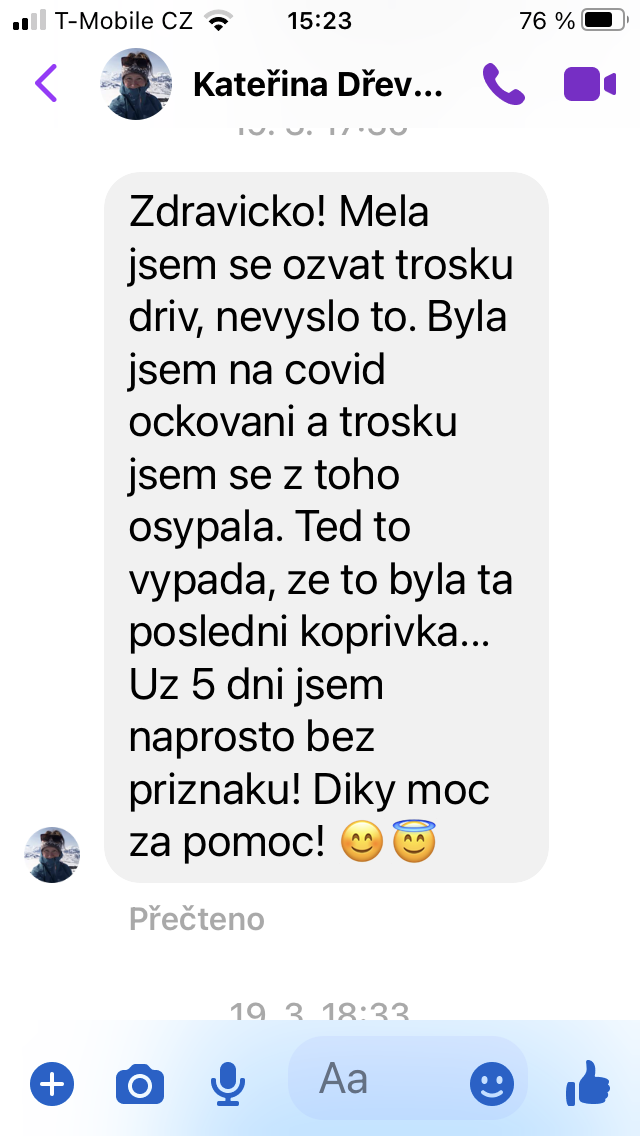Send a thumbs-up like
This screenshot has width=640, height=1136.
587,1083
